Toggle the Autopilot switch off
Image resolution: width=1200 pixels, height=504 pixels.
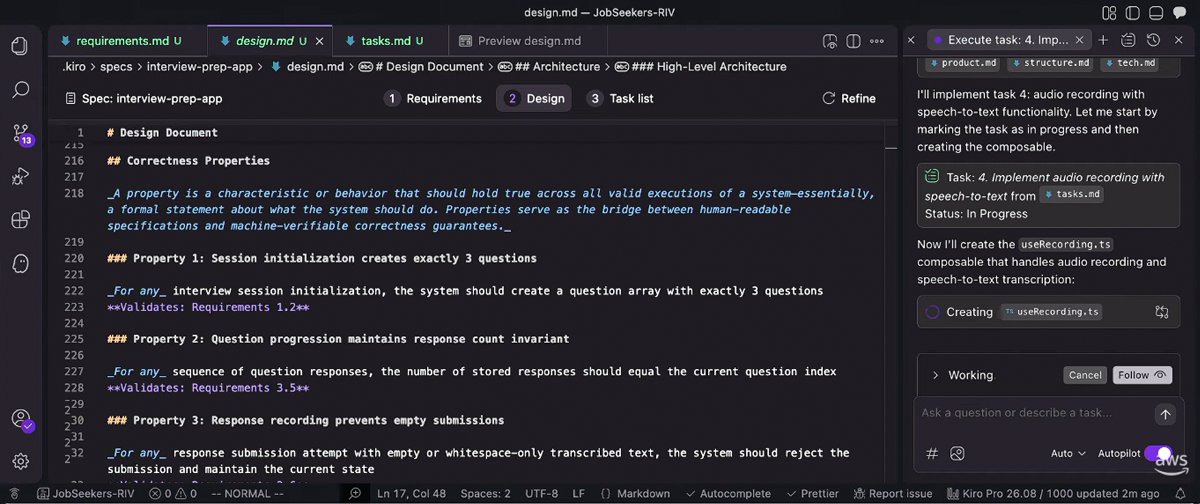1159,453
